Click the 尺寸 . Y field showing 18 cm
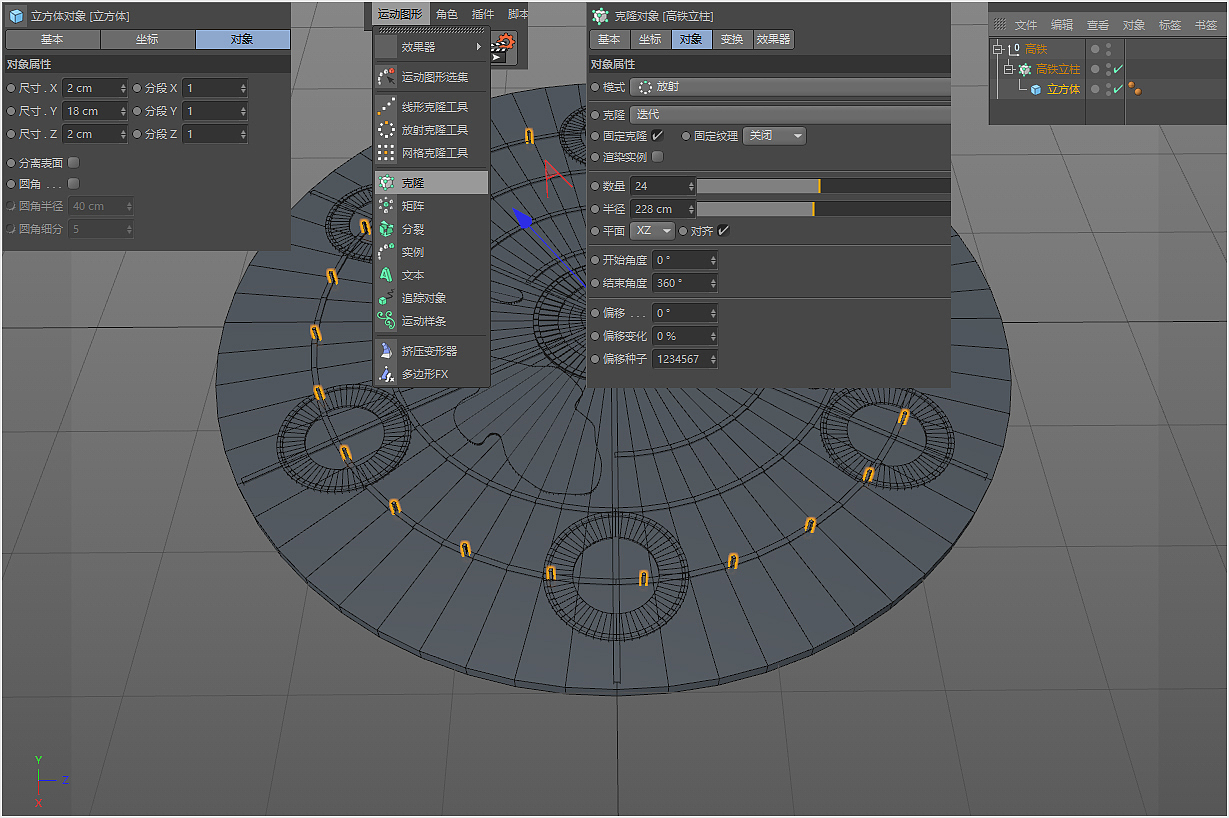Viewport: 1229px width, 818px height. (x=95, y=111)
